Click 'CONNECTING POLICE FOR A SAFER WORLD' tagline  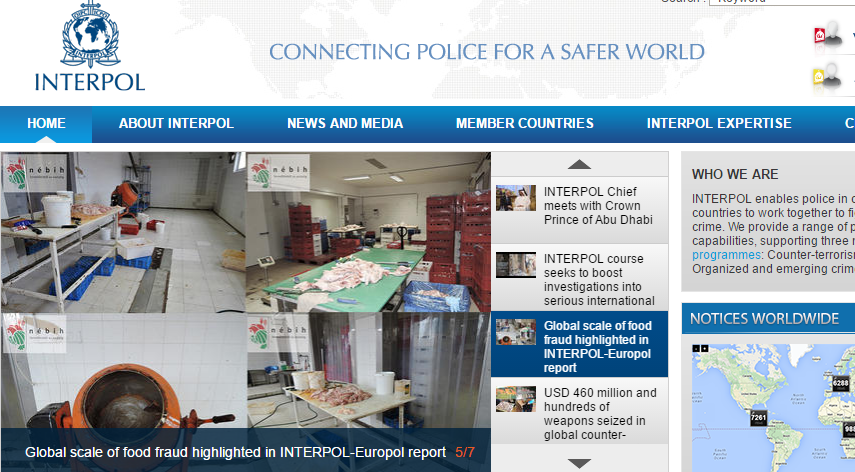tap(486, 52)
